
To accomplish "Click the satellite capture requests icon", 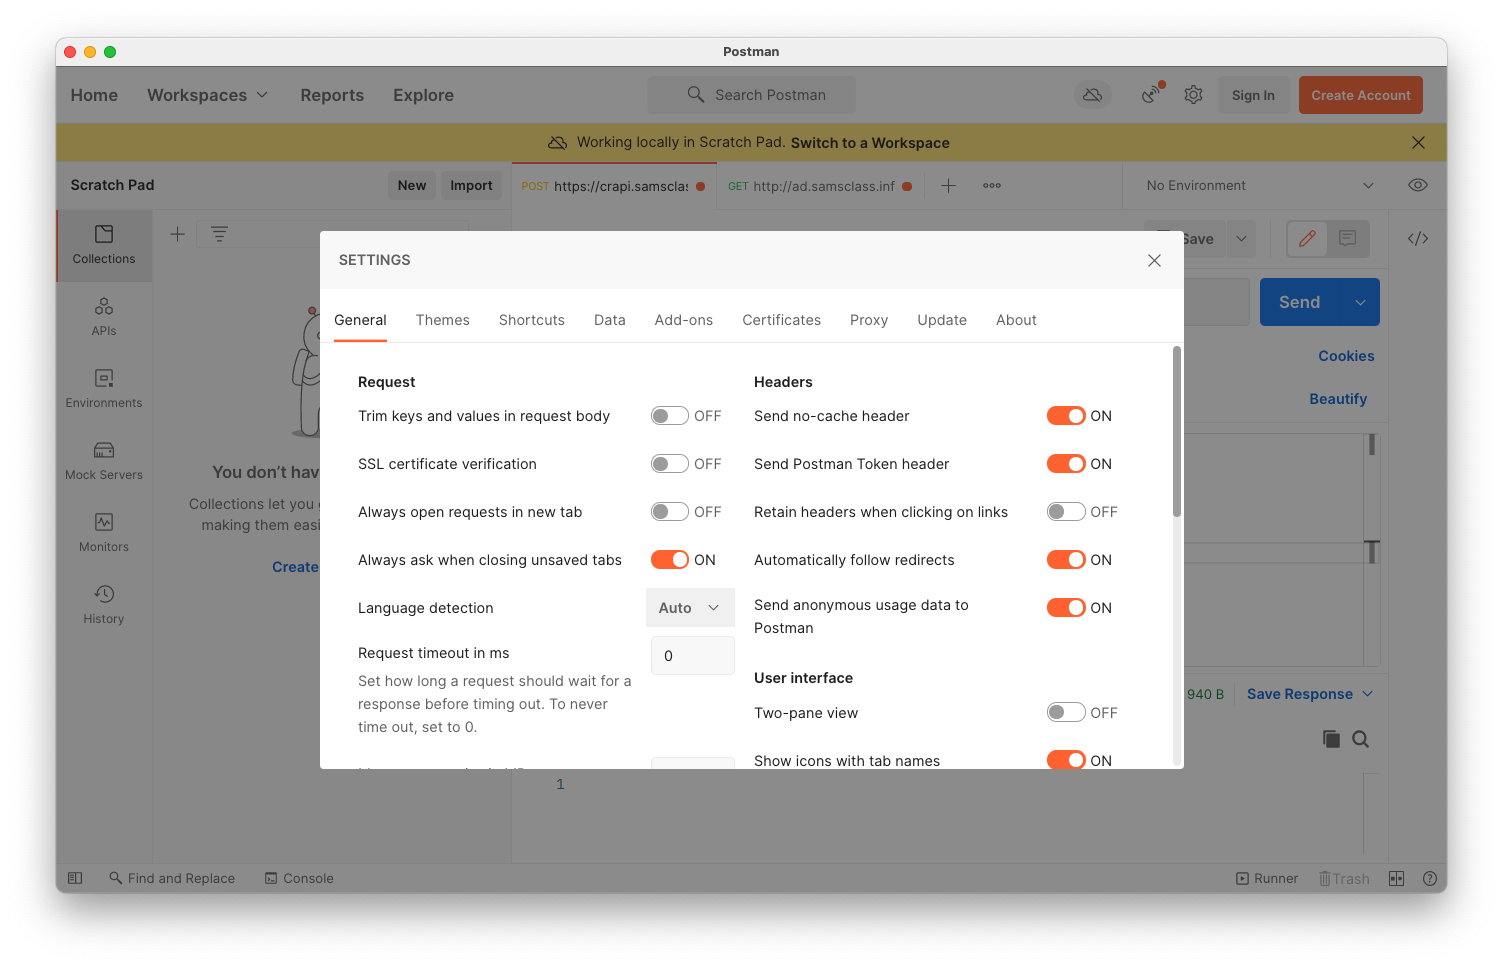I will (1153, 94).
